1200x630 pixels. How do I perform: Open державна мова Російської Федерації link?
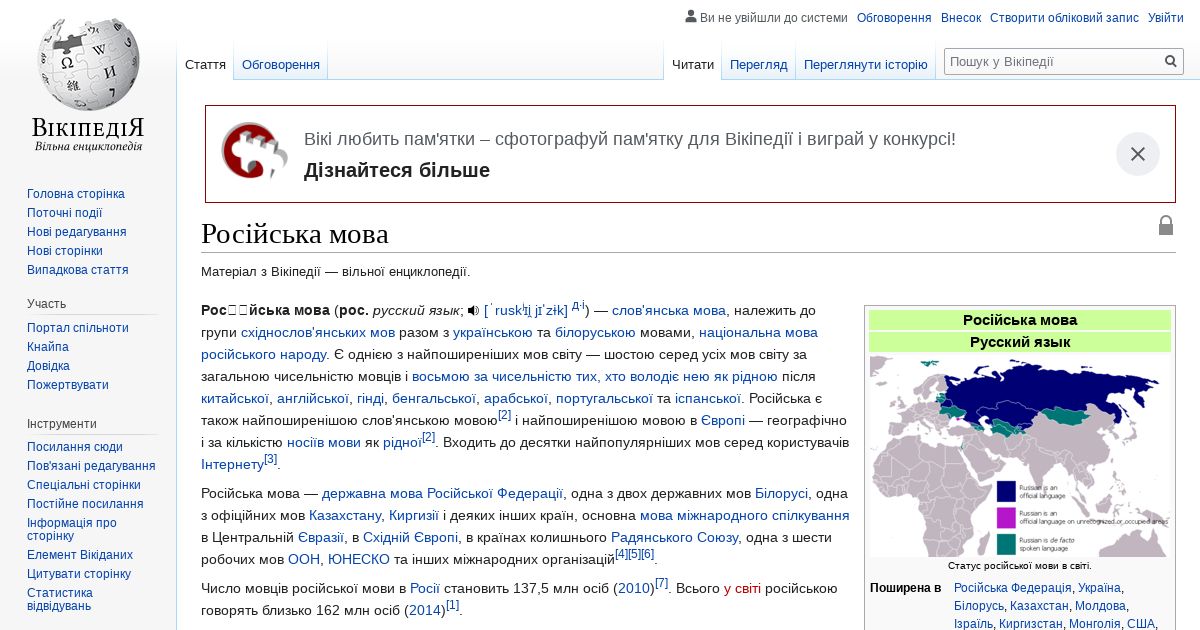click(443, 493)
